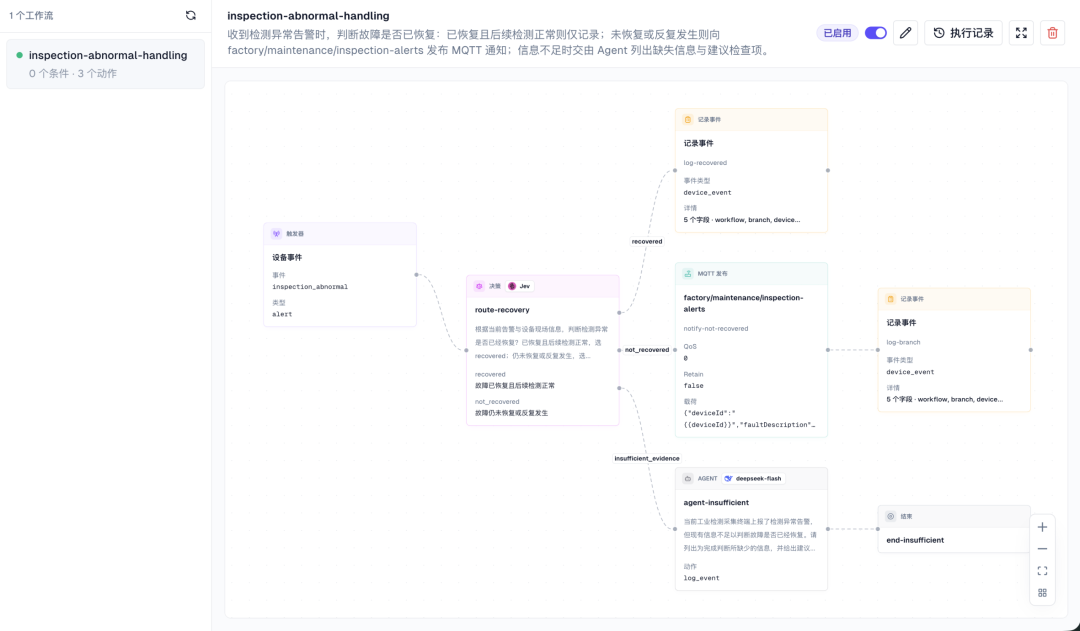Click the 1 个工作流 count label
This screenshot has height=631, width=1080.
tap(31, 15)
